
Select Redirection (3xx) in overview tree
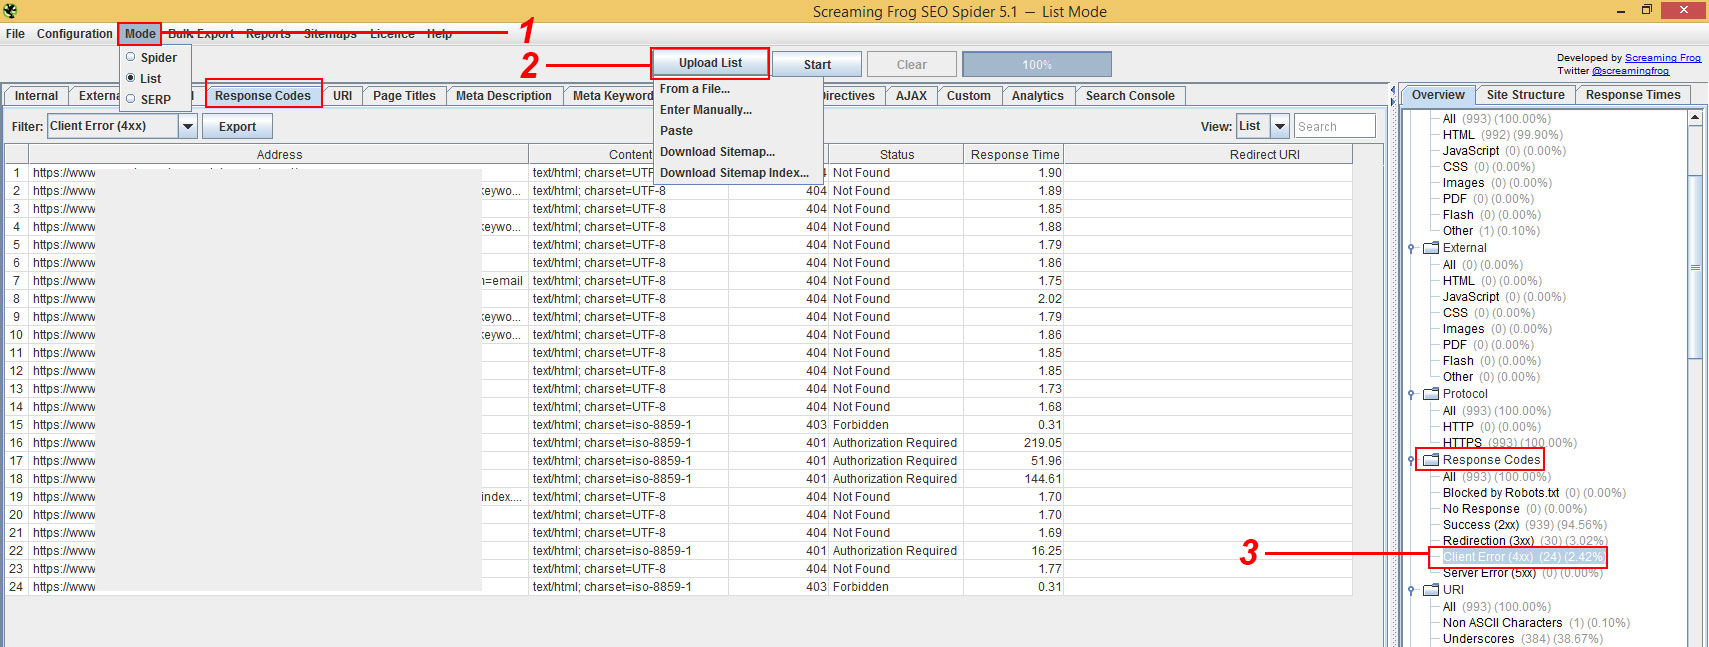tap(1524, 541)
